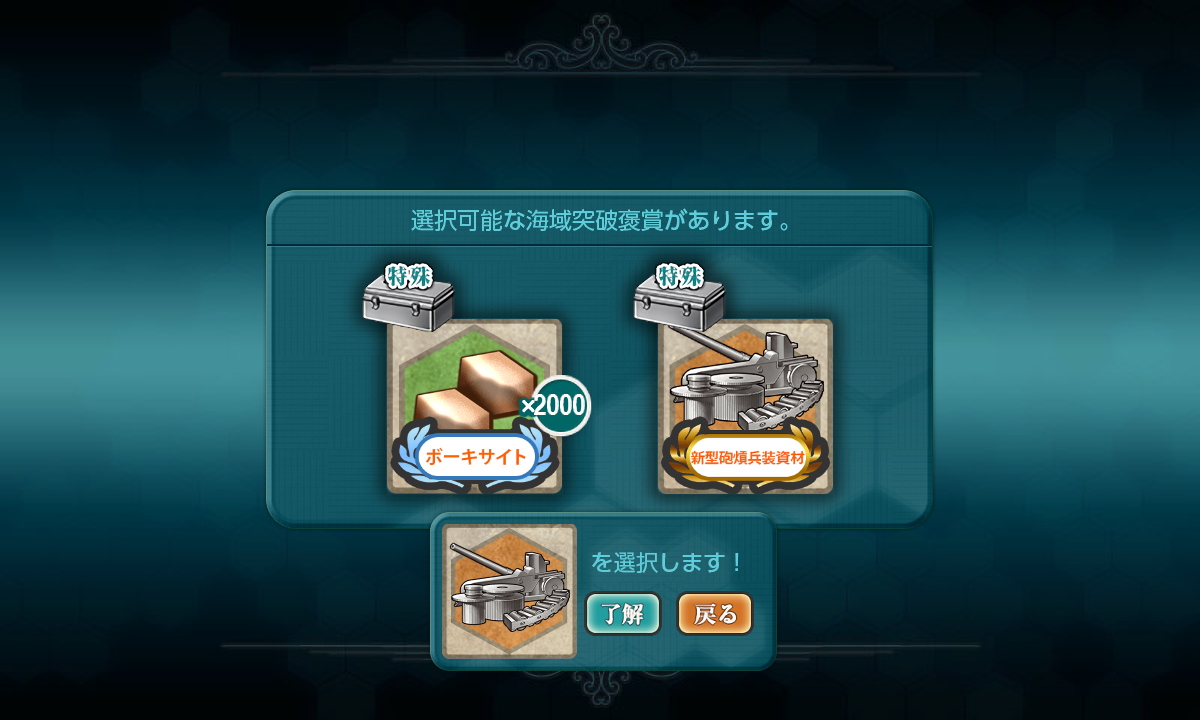Click the selected item preview thumbnail
Image resolution: width=1200 pixels, height=720 pixels.
click(x=510, y=591)
